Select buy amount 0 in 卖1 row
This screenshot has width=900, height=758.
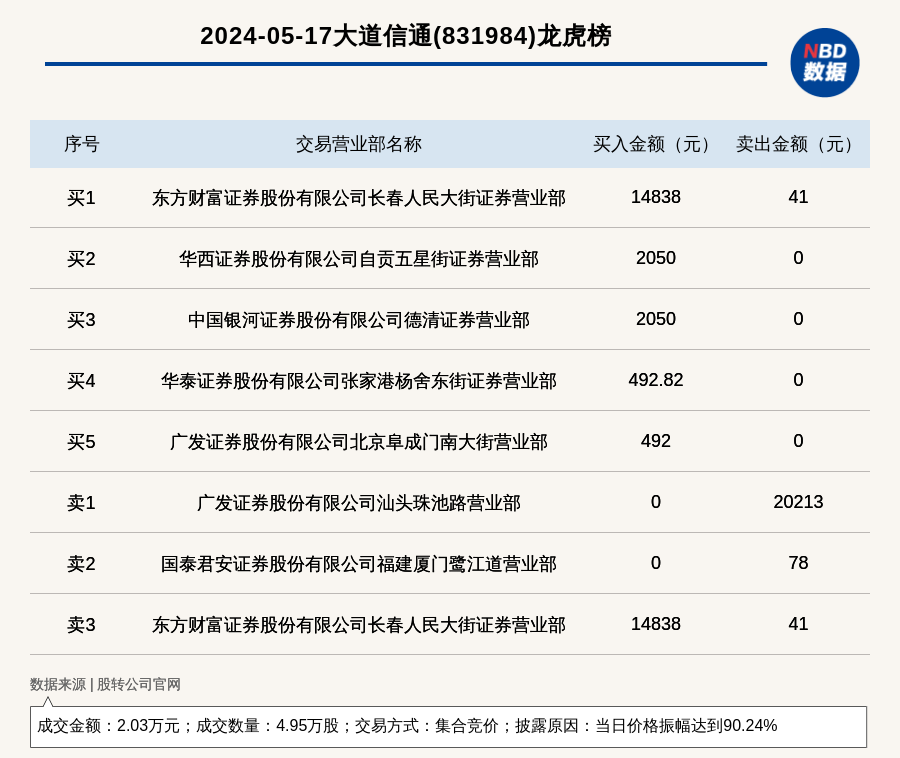pos(655,502)
